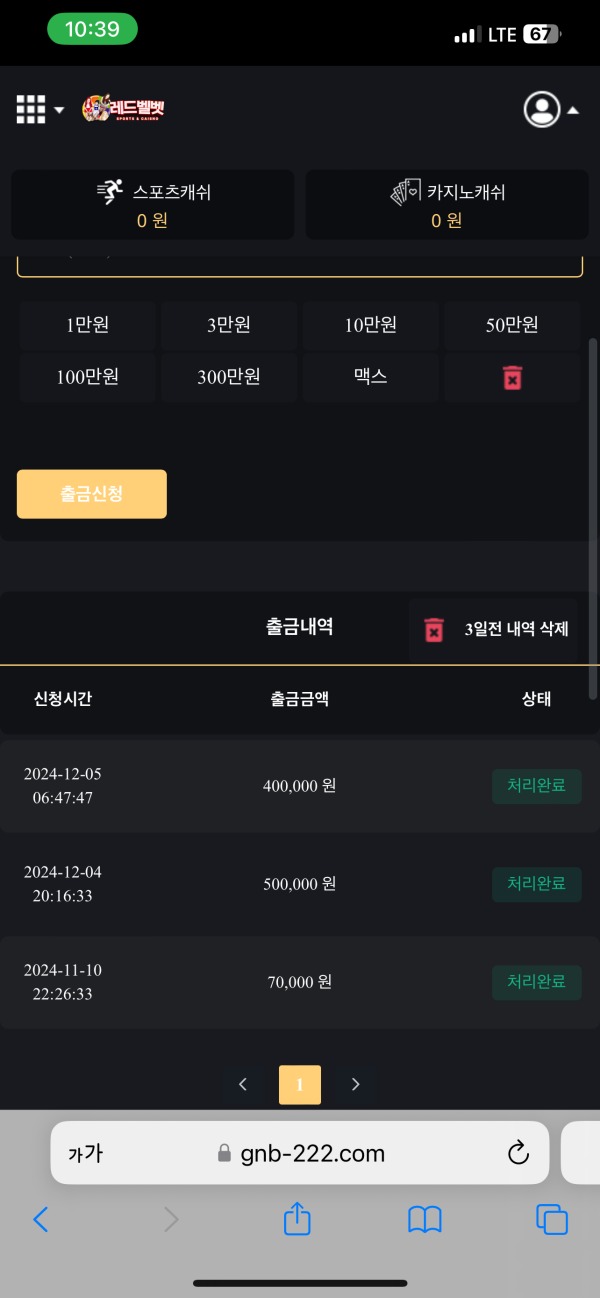The height and width of the screenshot is (1298, 600).
Task: Switch to the 출금내역 section header
Action: 298,627
